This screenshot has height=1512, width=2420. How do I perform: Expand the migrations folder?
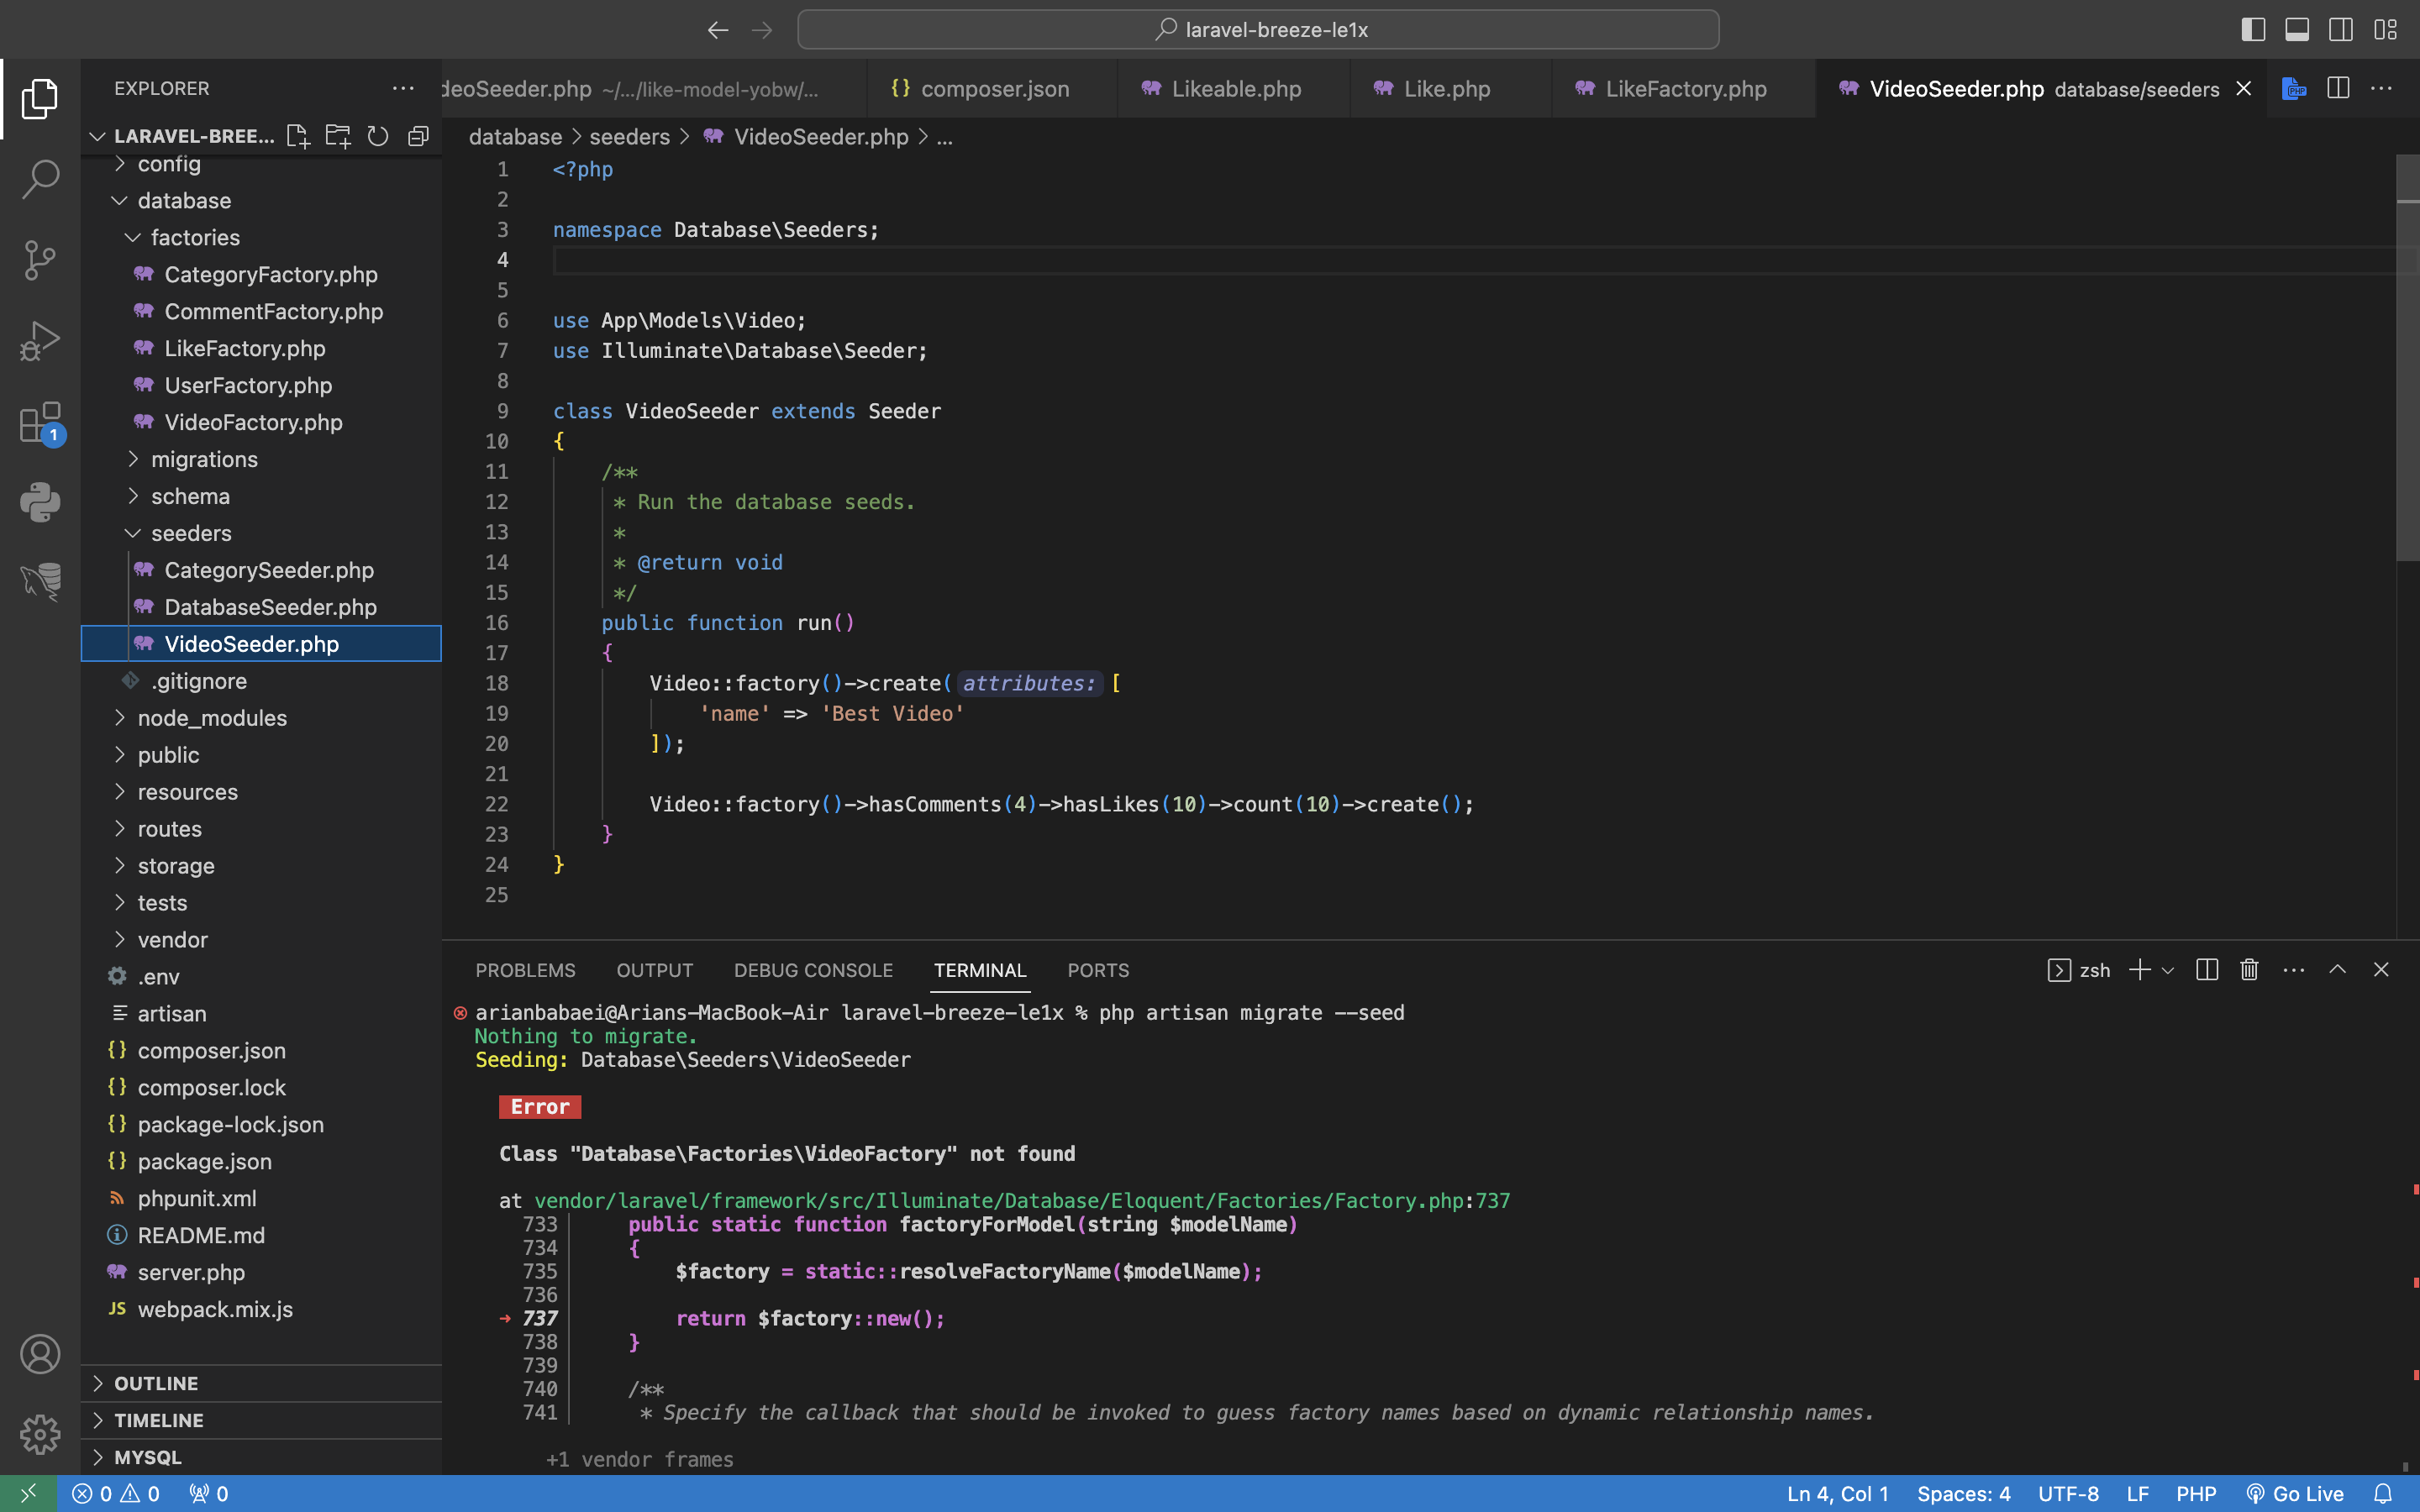(x=261, y=459)
